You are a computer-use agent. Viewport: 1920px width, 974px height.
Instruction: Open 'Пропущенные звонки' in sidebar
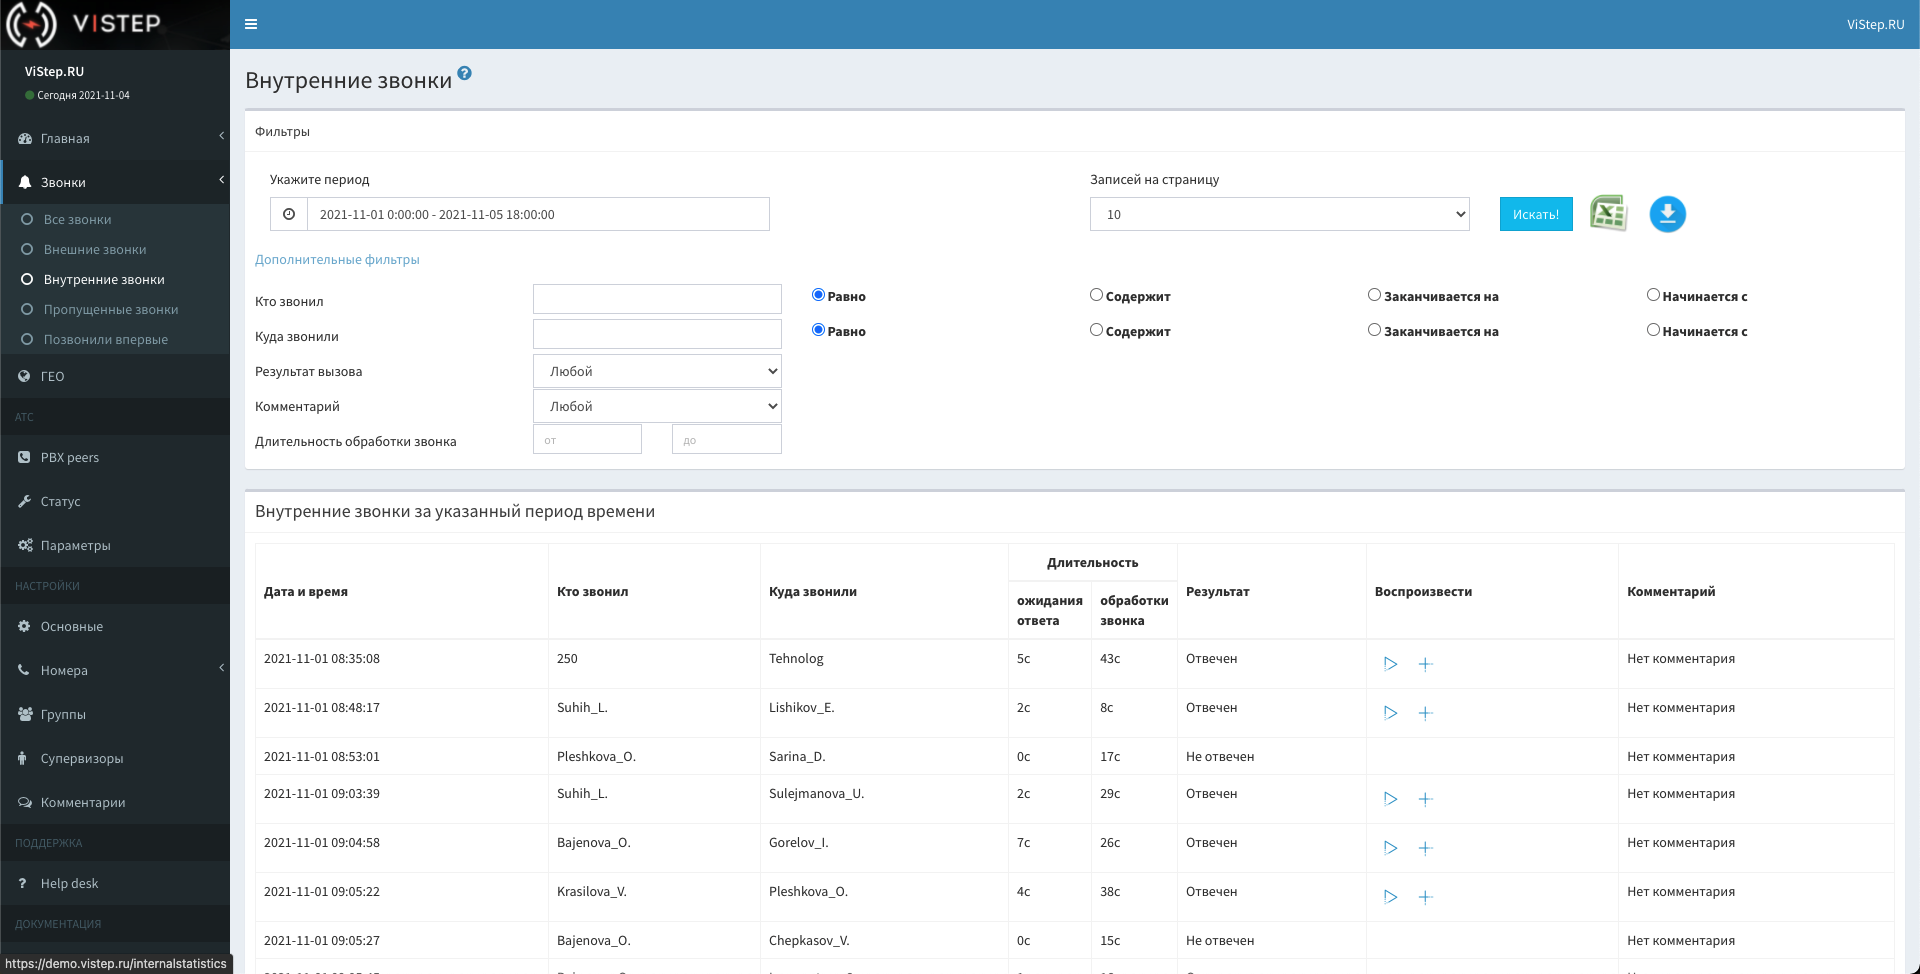tap(111, 310)
